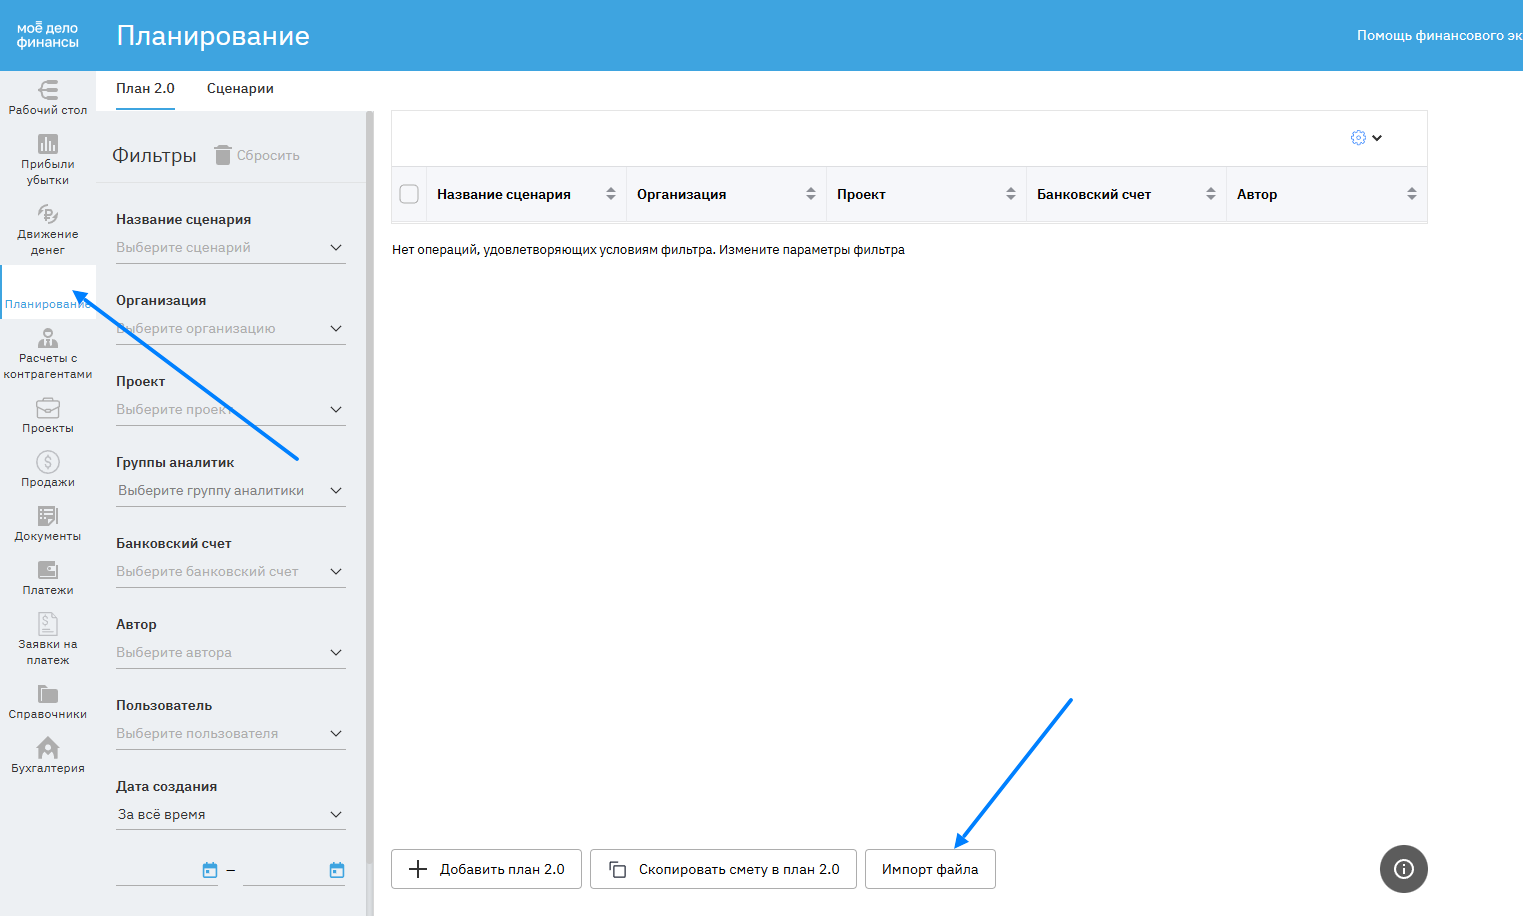Open the Платежи wallet section

pyautogui.click(x=48, y=578)
